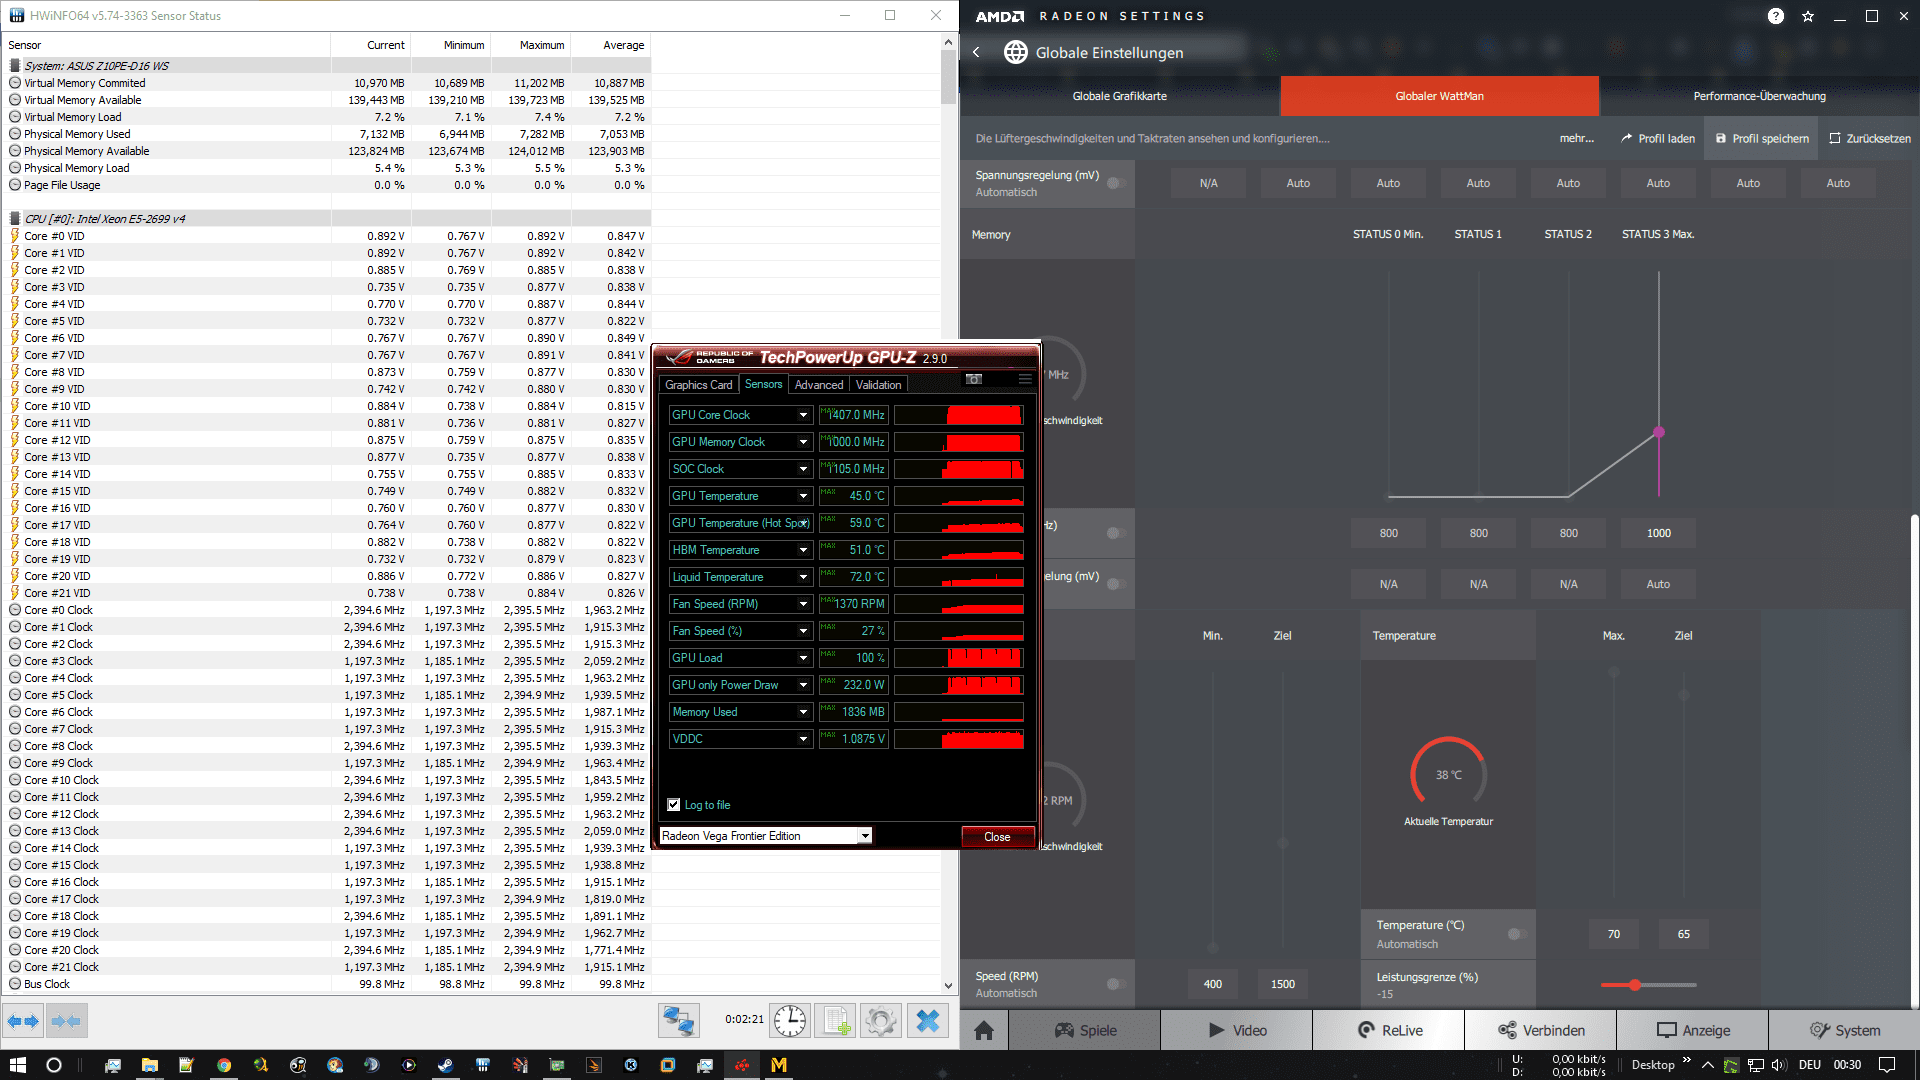Click Radeon Settings star favorites icon
Viewport: 1920px width, 1080px height.
[1808, 16]
